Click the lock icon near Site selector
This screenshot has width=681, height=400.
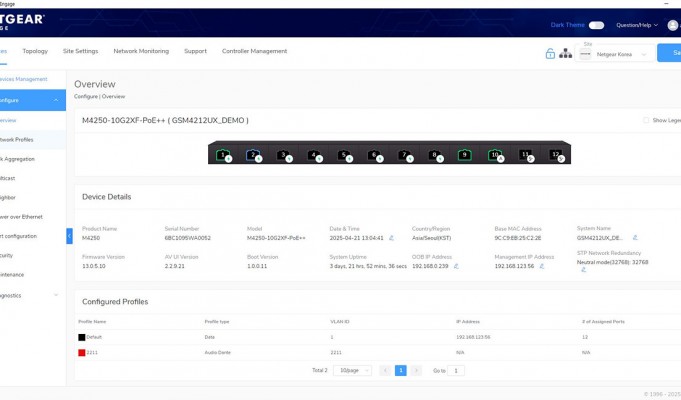coord(550,53)
